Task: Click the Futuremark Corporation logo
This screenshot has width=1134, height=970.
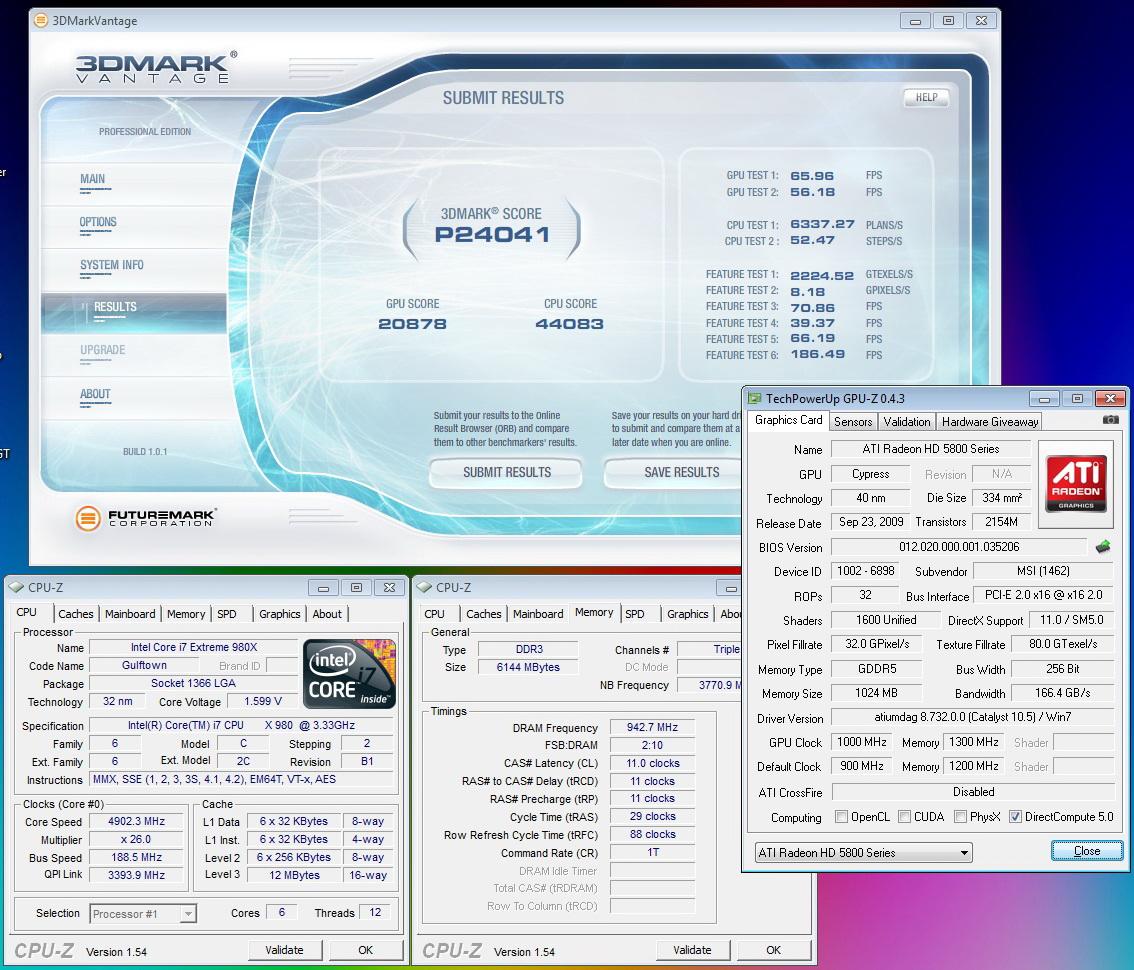Action: [x=145, y=518]
